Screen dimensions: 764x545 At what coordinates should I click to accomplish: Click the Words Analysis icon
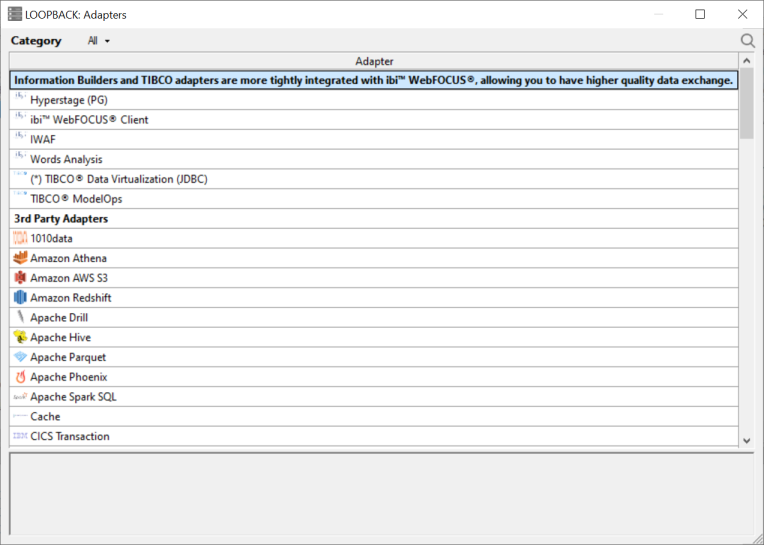pos(20,157)
